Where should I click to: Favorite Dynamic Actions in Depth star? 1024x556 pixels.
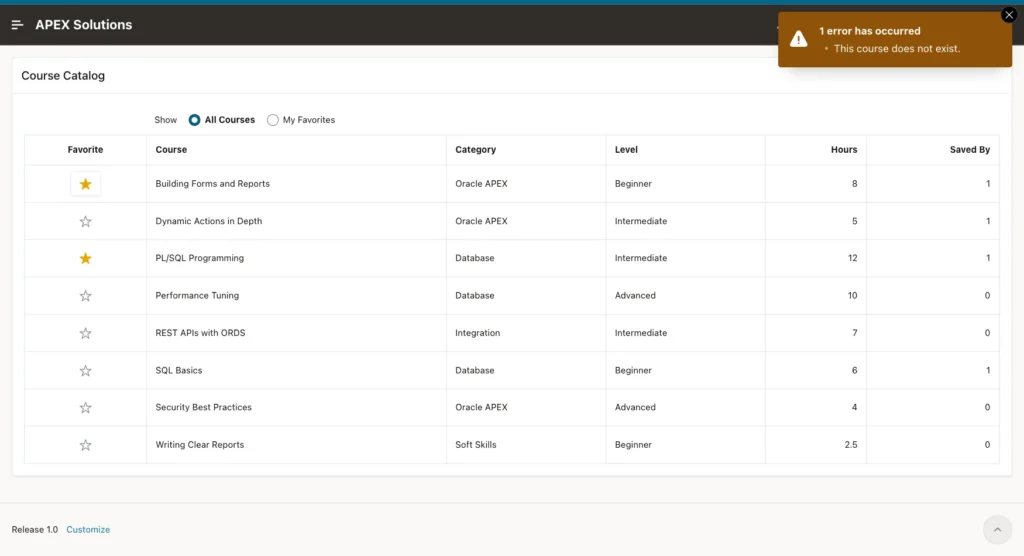coord(86,221)
